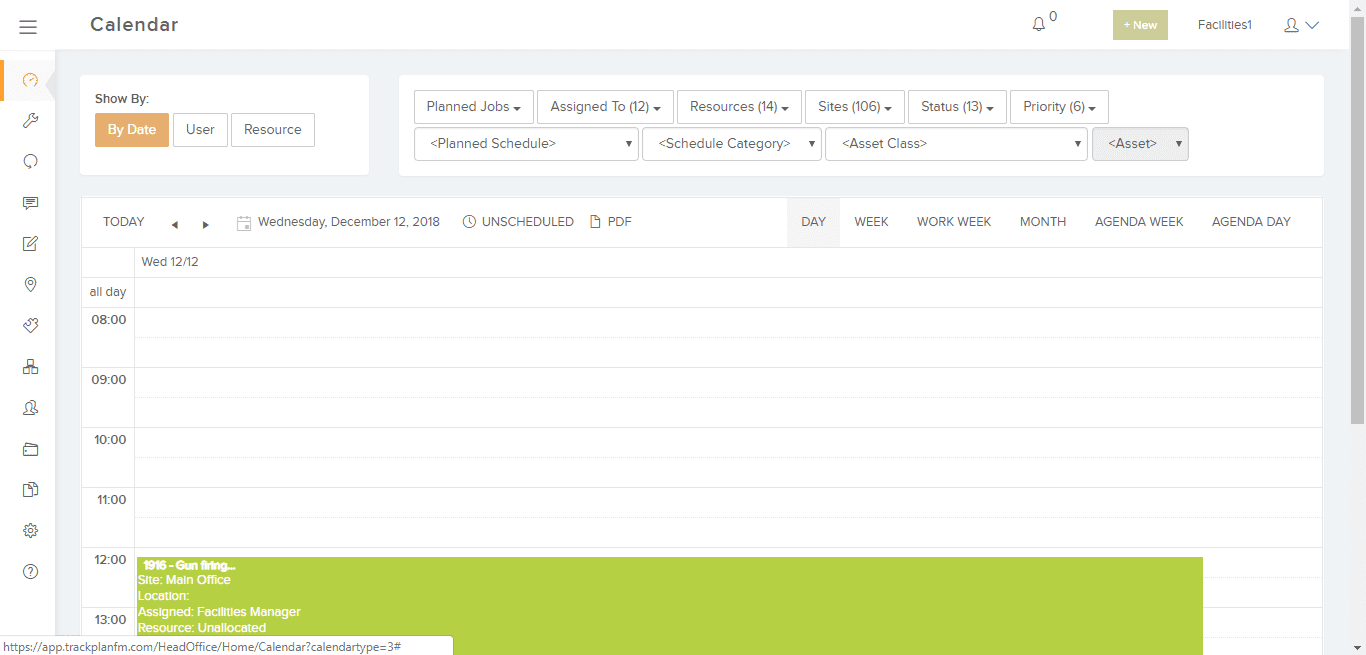Switch to AGENDA DAY view

tap(1251, 222)
